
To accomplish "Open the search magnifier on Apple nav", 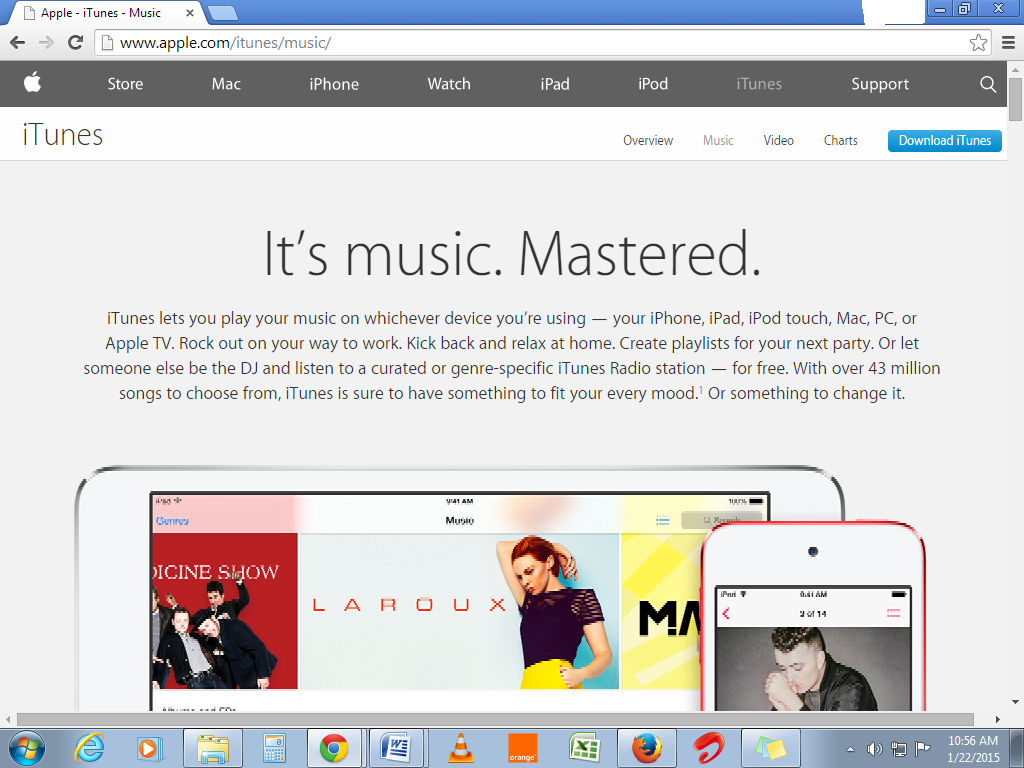I will point(988,84).
